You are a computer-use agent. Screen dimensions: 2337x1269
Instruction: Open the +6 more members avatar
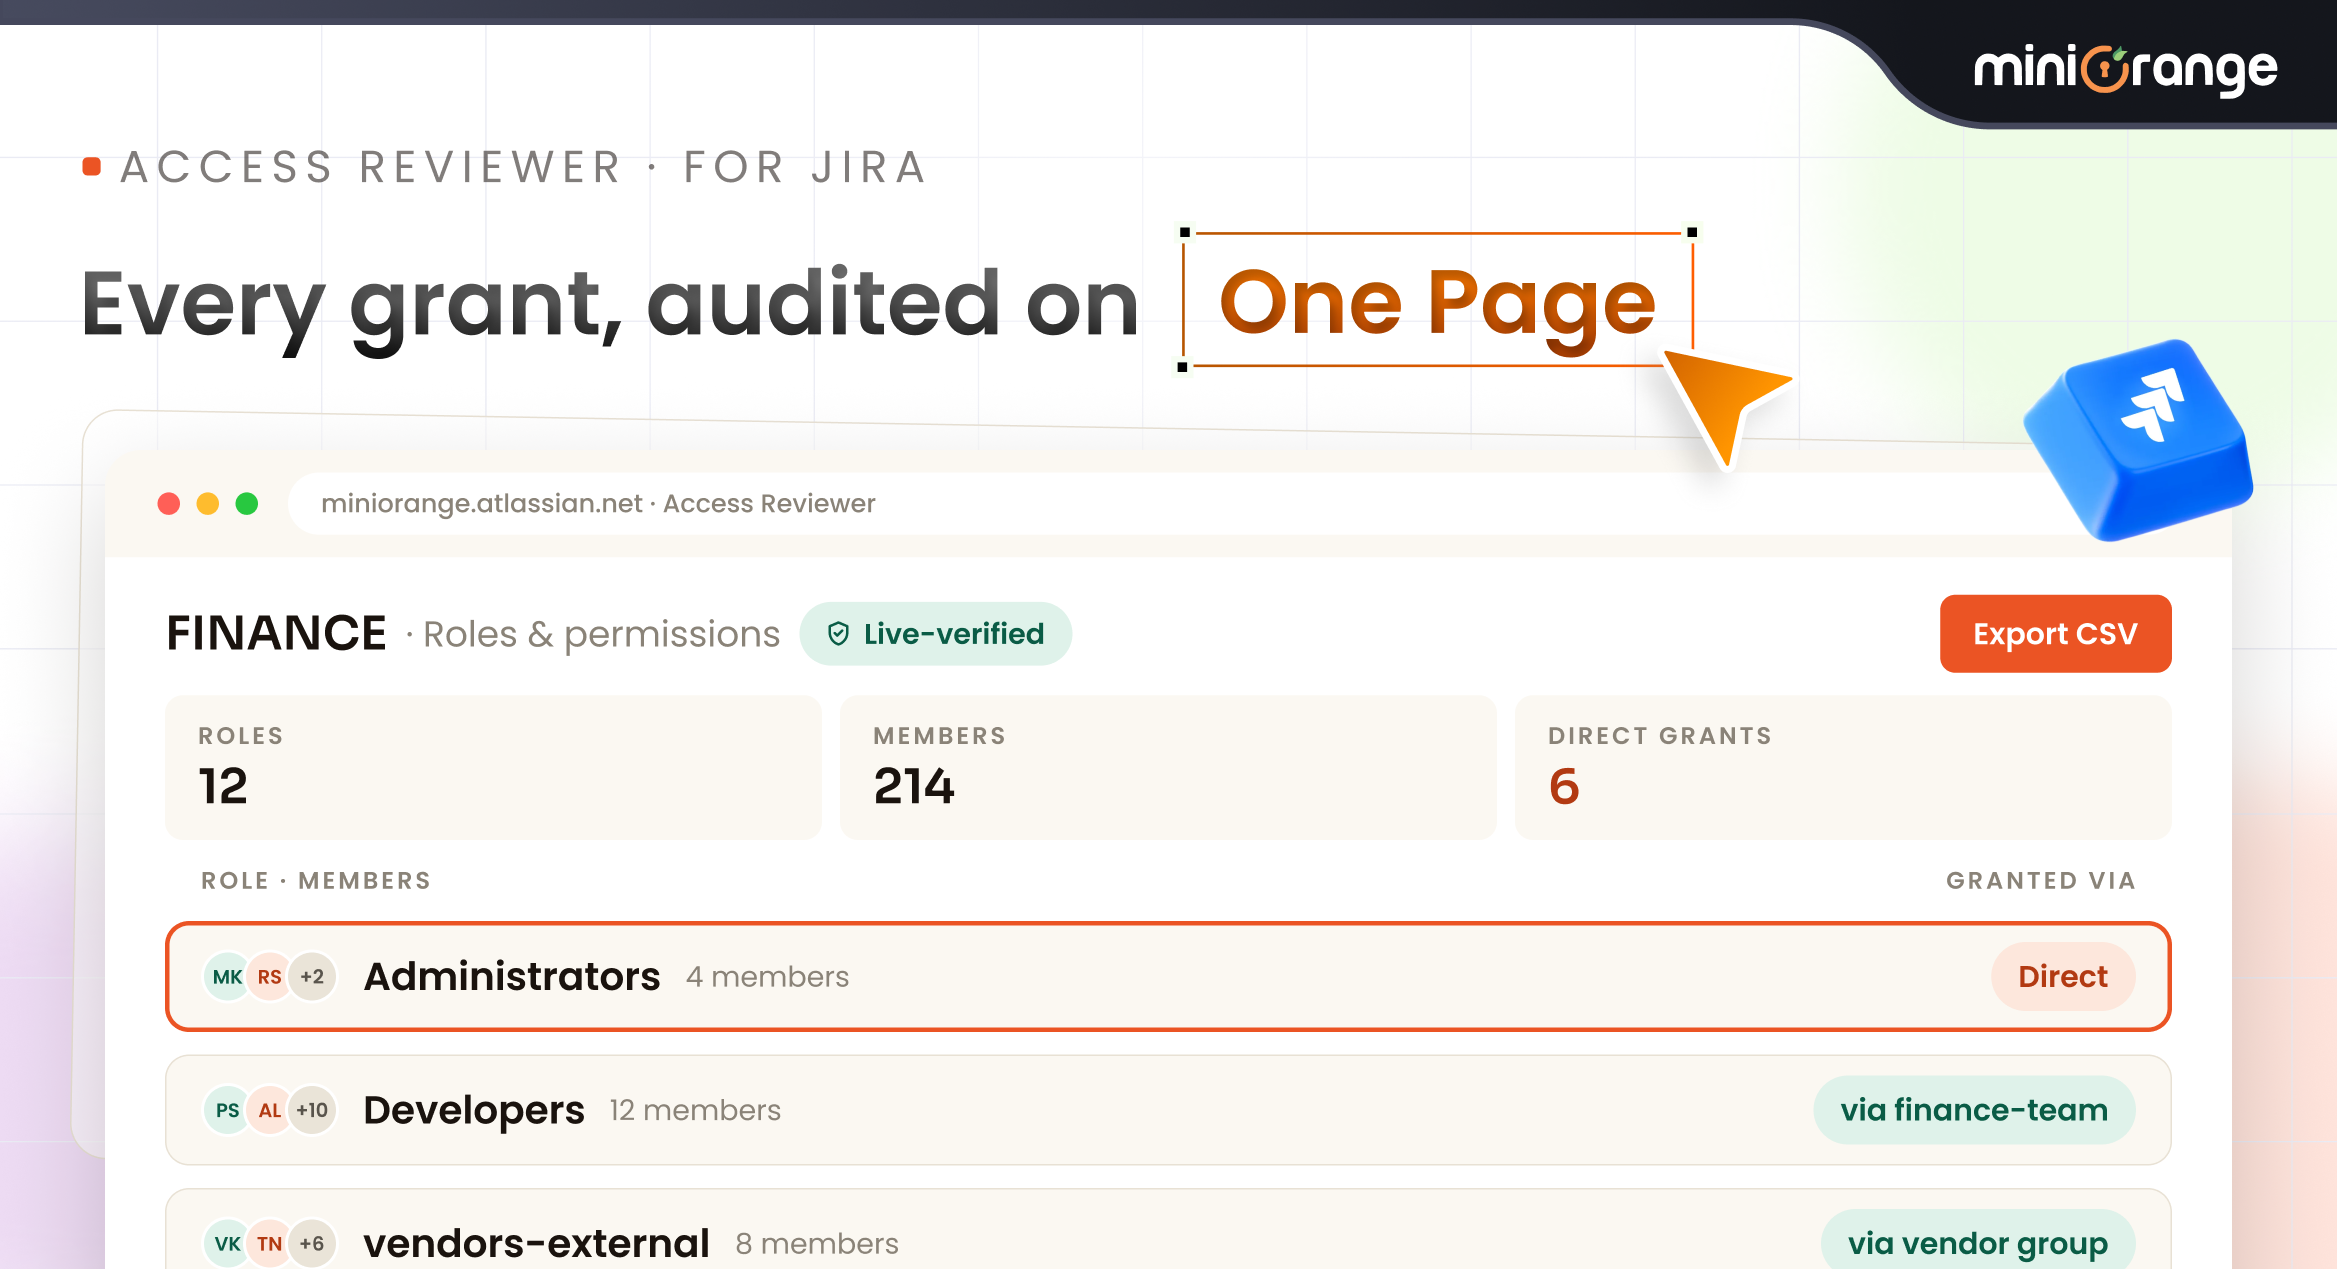coord(312,1244)
